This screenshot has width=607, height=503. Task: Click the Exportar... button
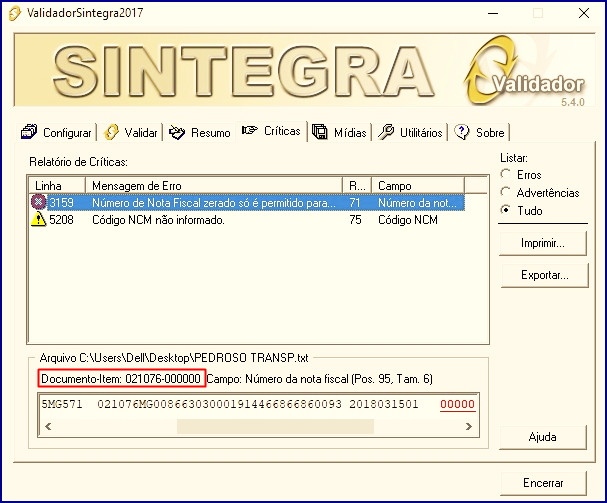544,275
